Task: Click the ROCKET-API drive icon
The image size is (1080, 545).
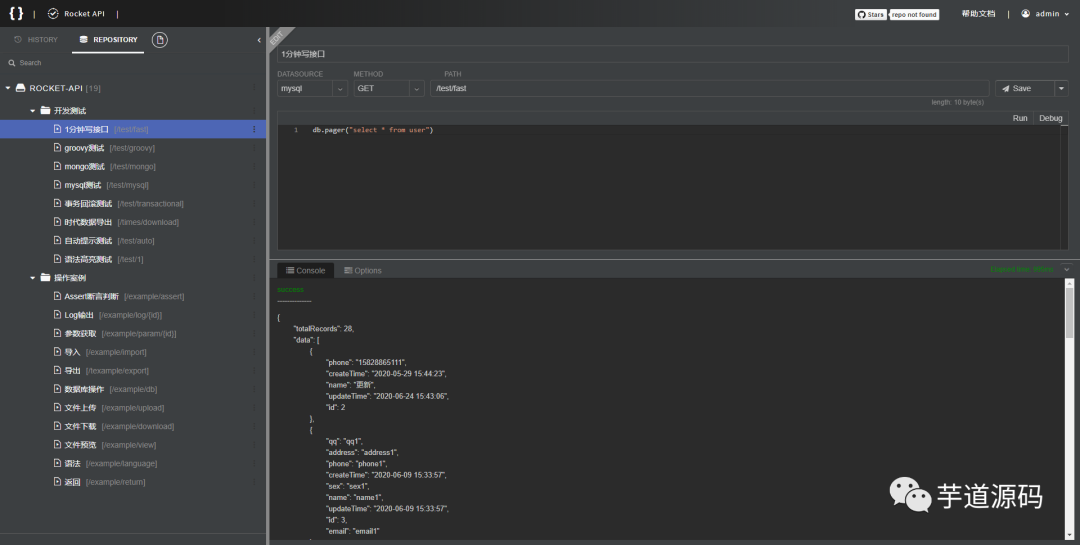Action: pyautogui.click(x=21, y=88)
